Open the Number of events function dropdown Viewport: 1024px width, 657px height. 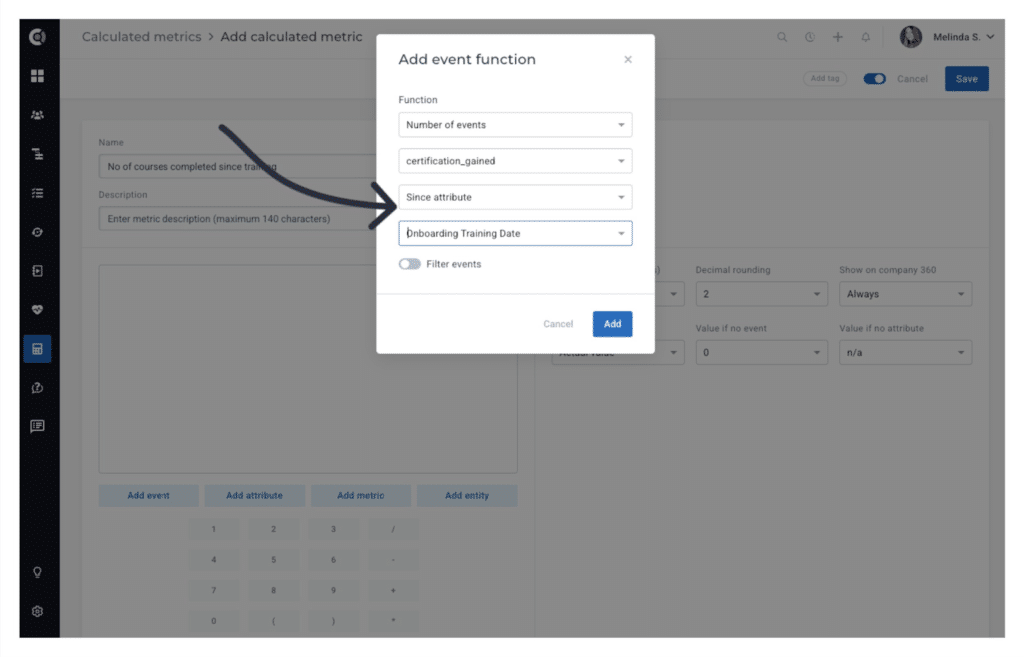point(515,125)
